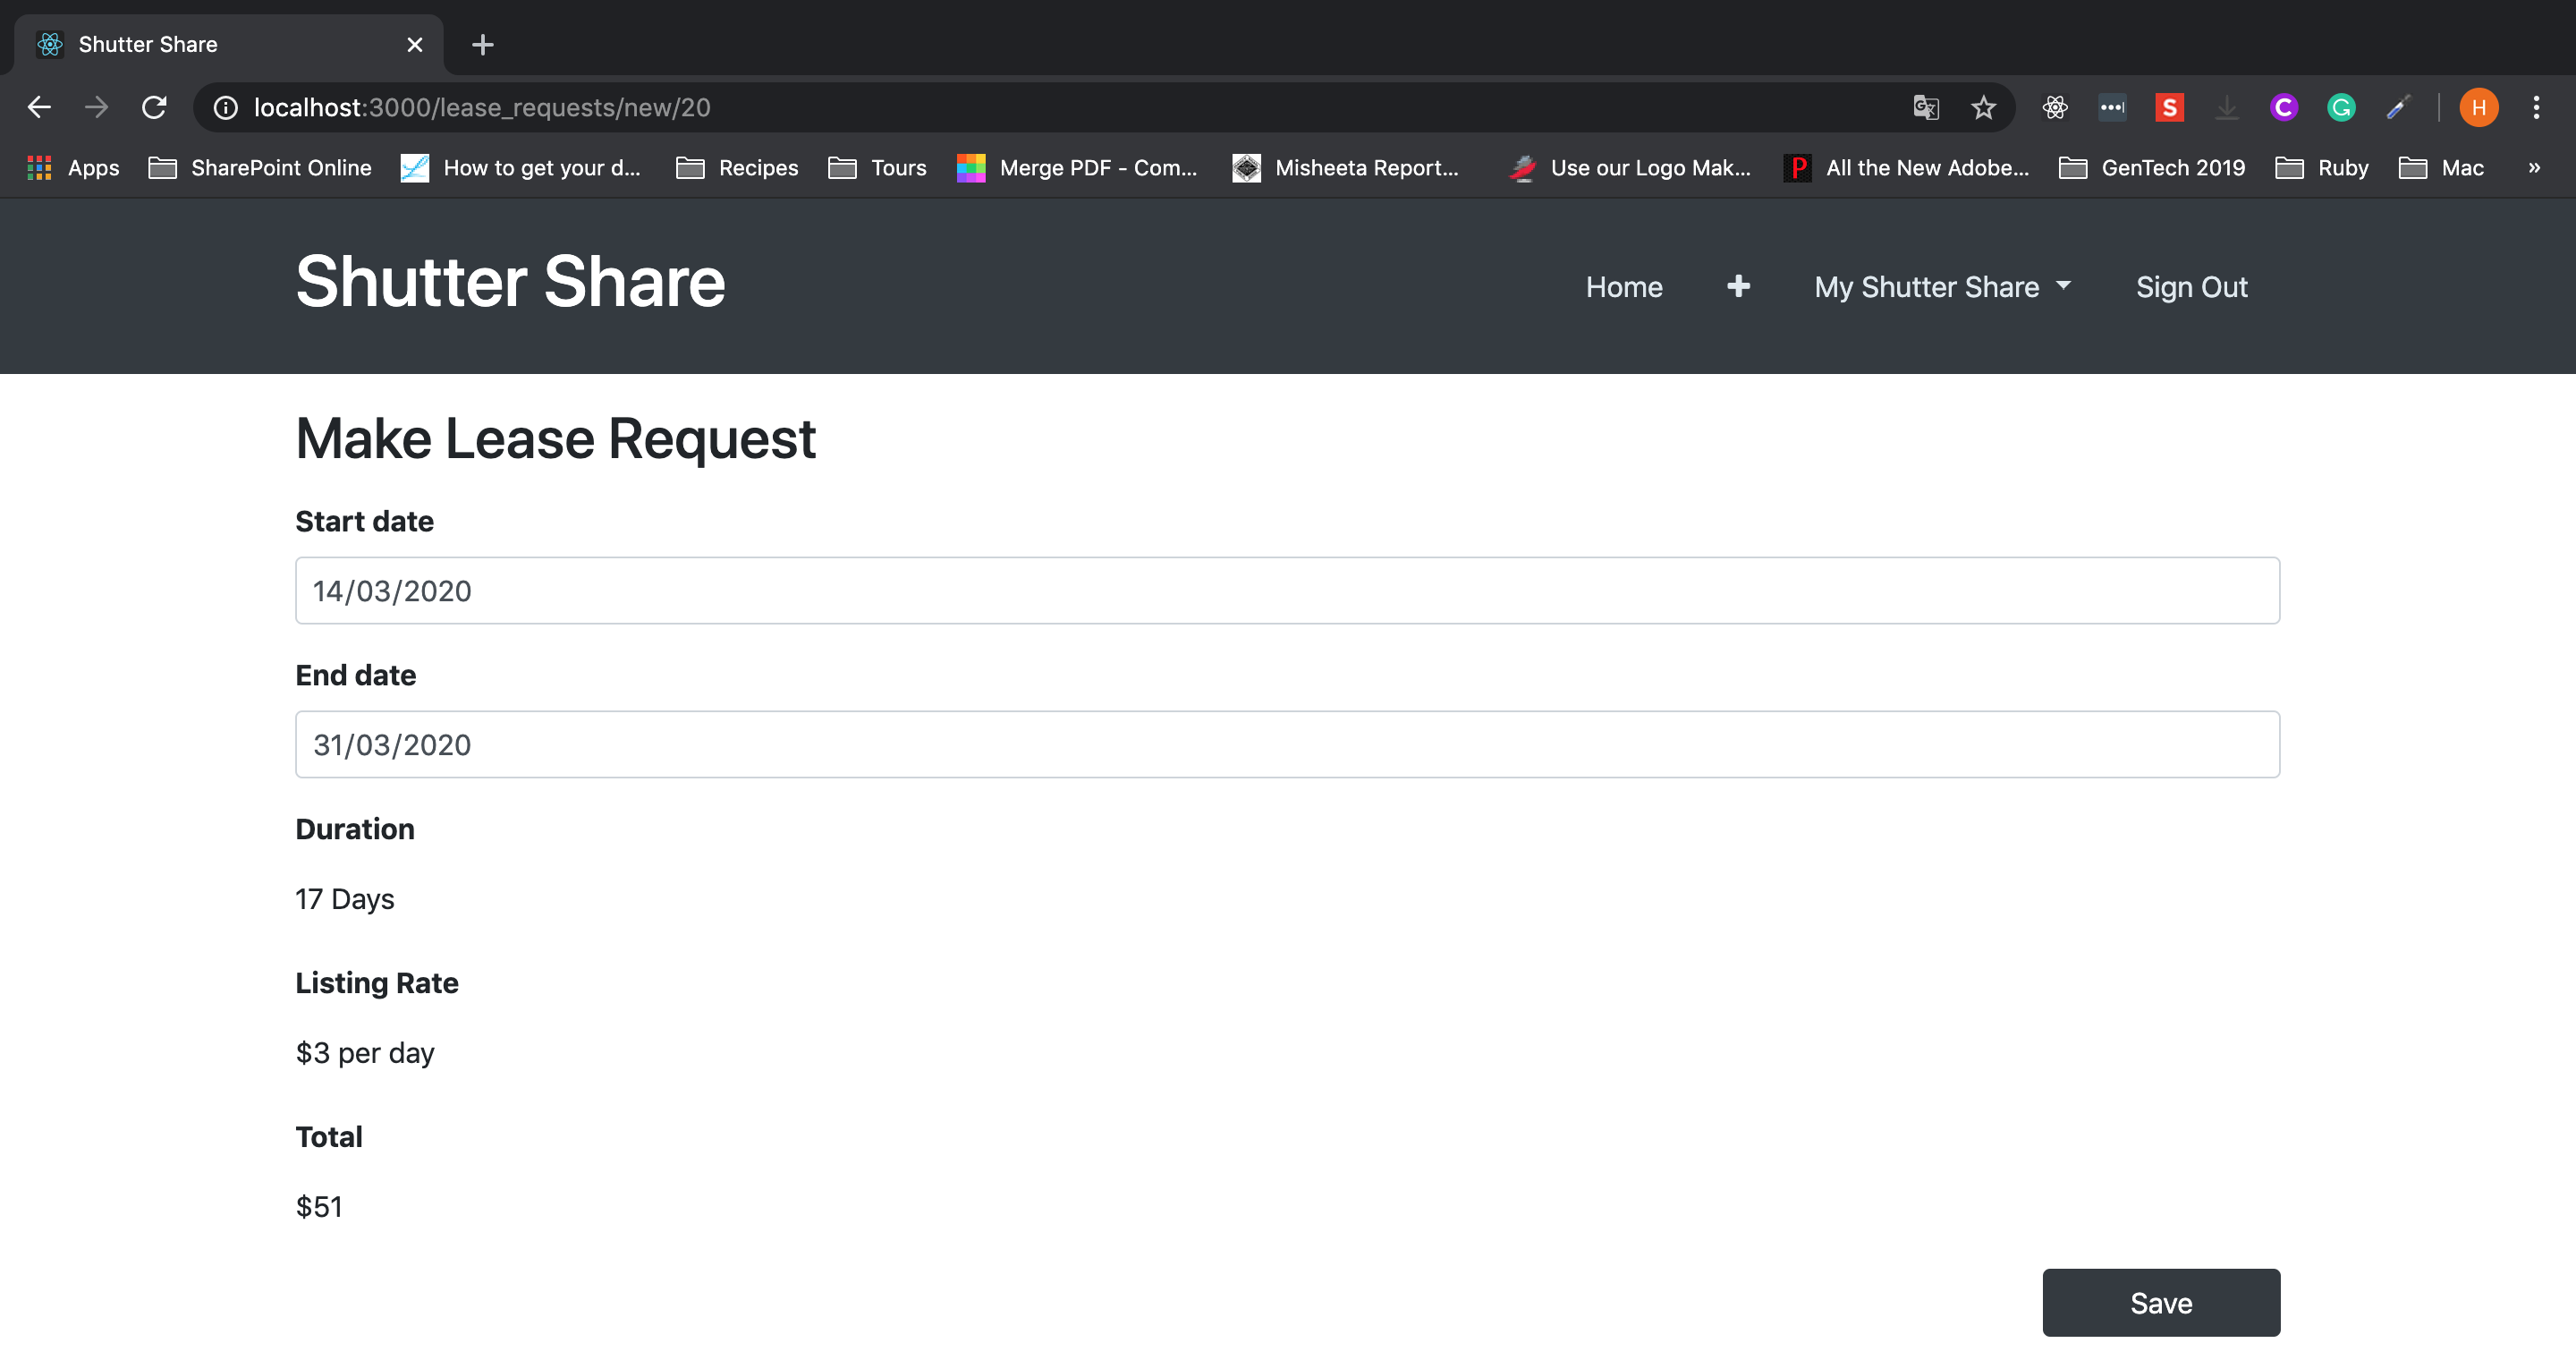
Task: Click the Save button
Action: click(2162, 1302)
